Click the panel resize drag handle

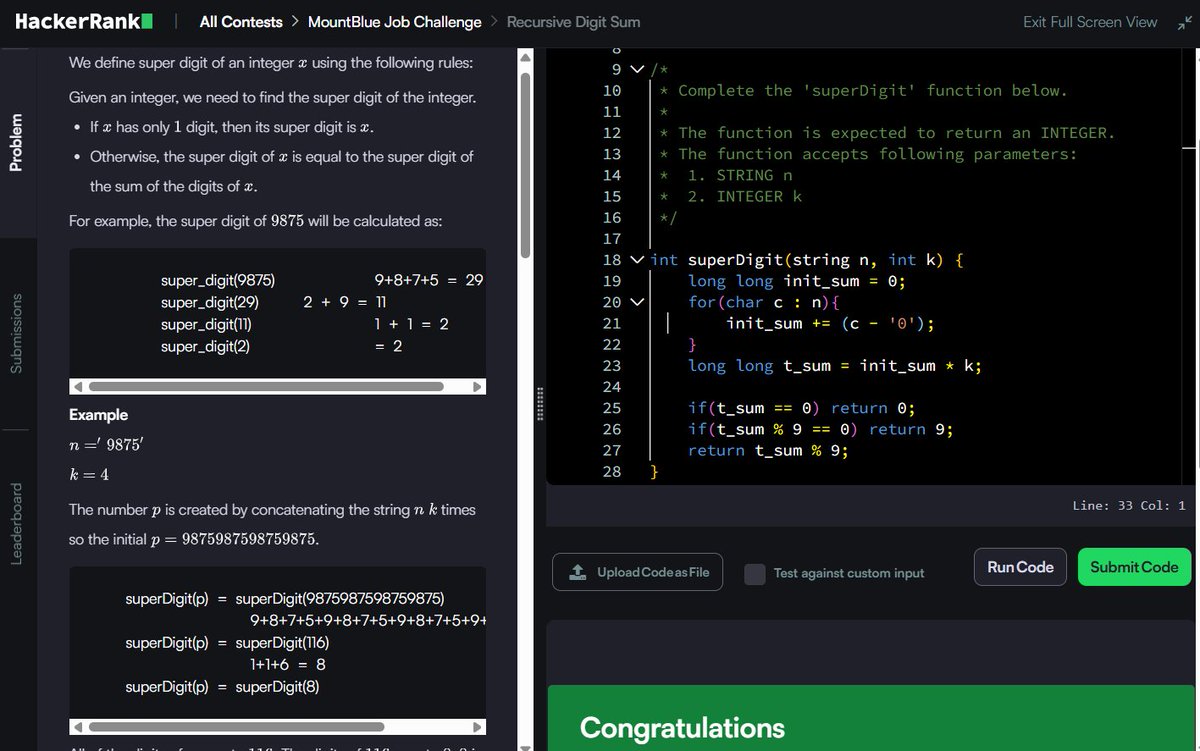pos(539,403)
